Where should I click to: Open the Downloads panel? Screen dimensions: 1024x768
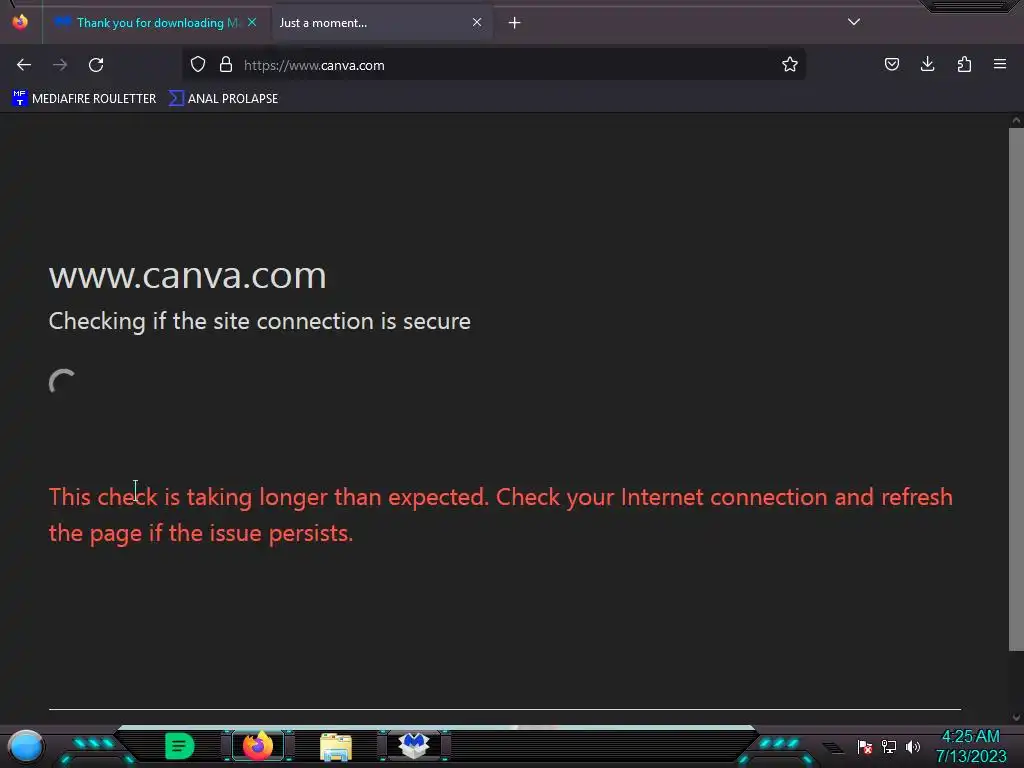(927, 64)
